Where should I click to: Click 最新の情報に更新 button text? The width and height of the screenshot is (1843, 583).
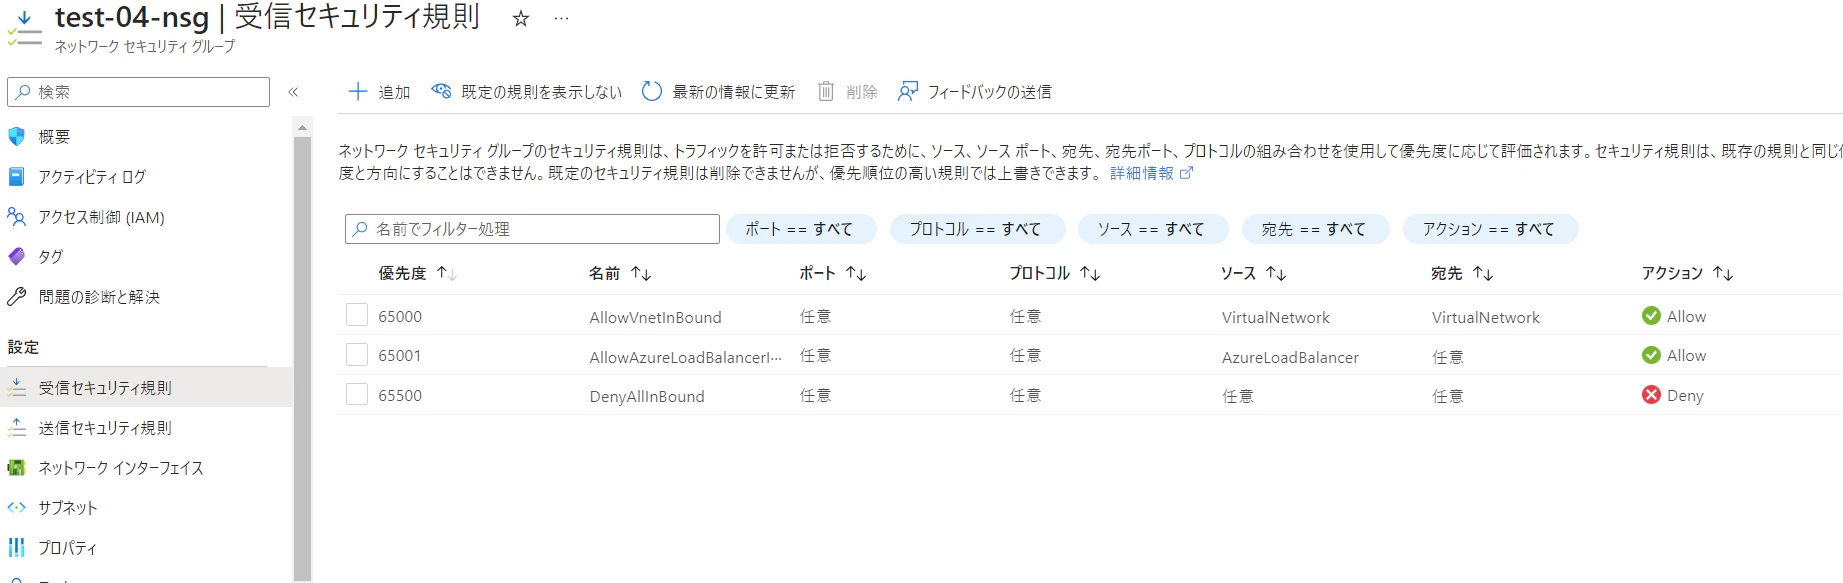[733, 92]
